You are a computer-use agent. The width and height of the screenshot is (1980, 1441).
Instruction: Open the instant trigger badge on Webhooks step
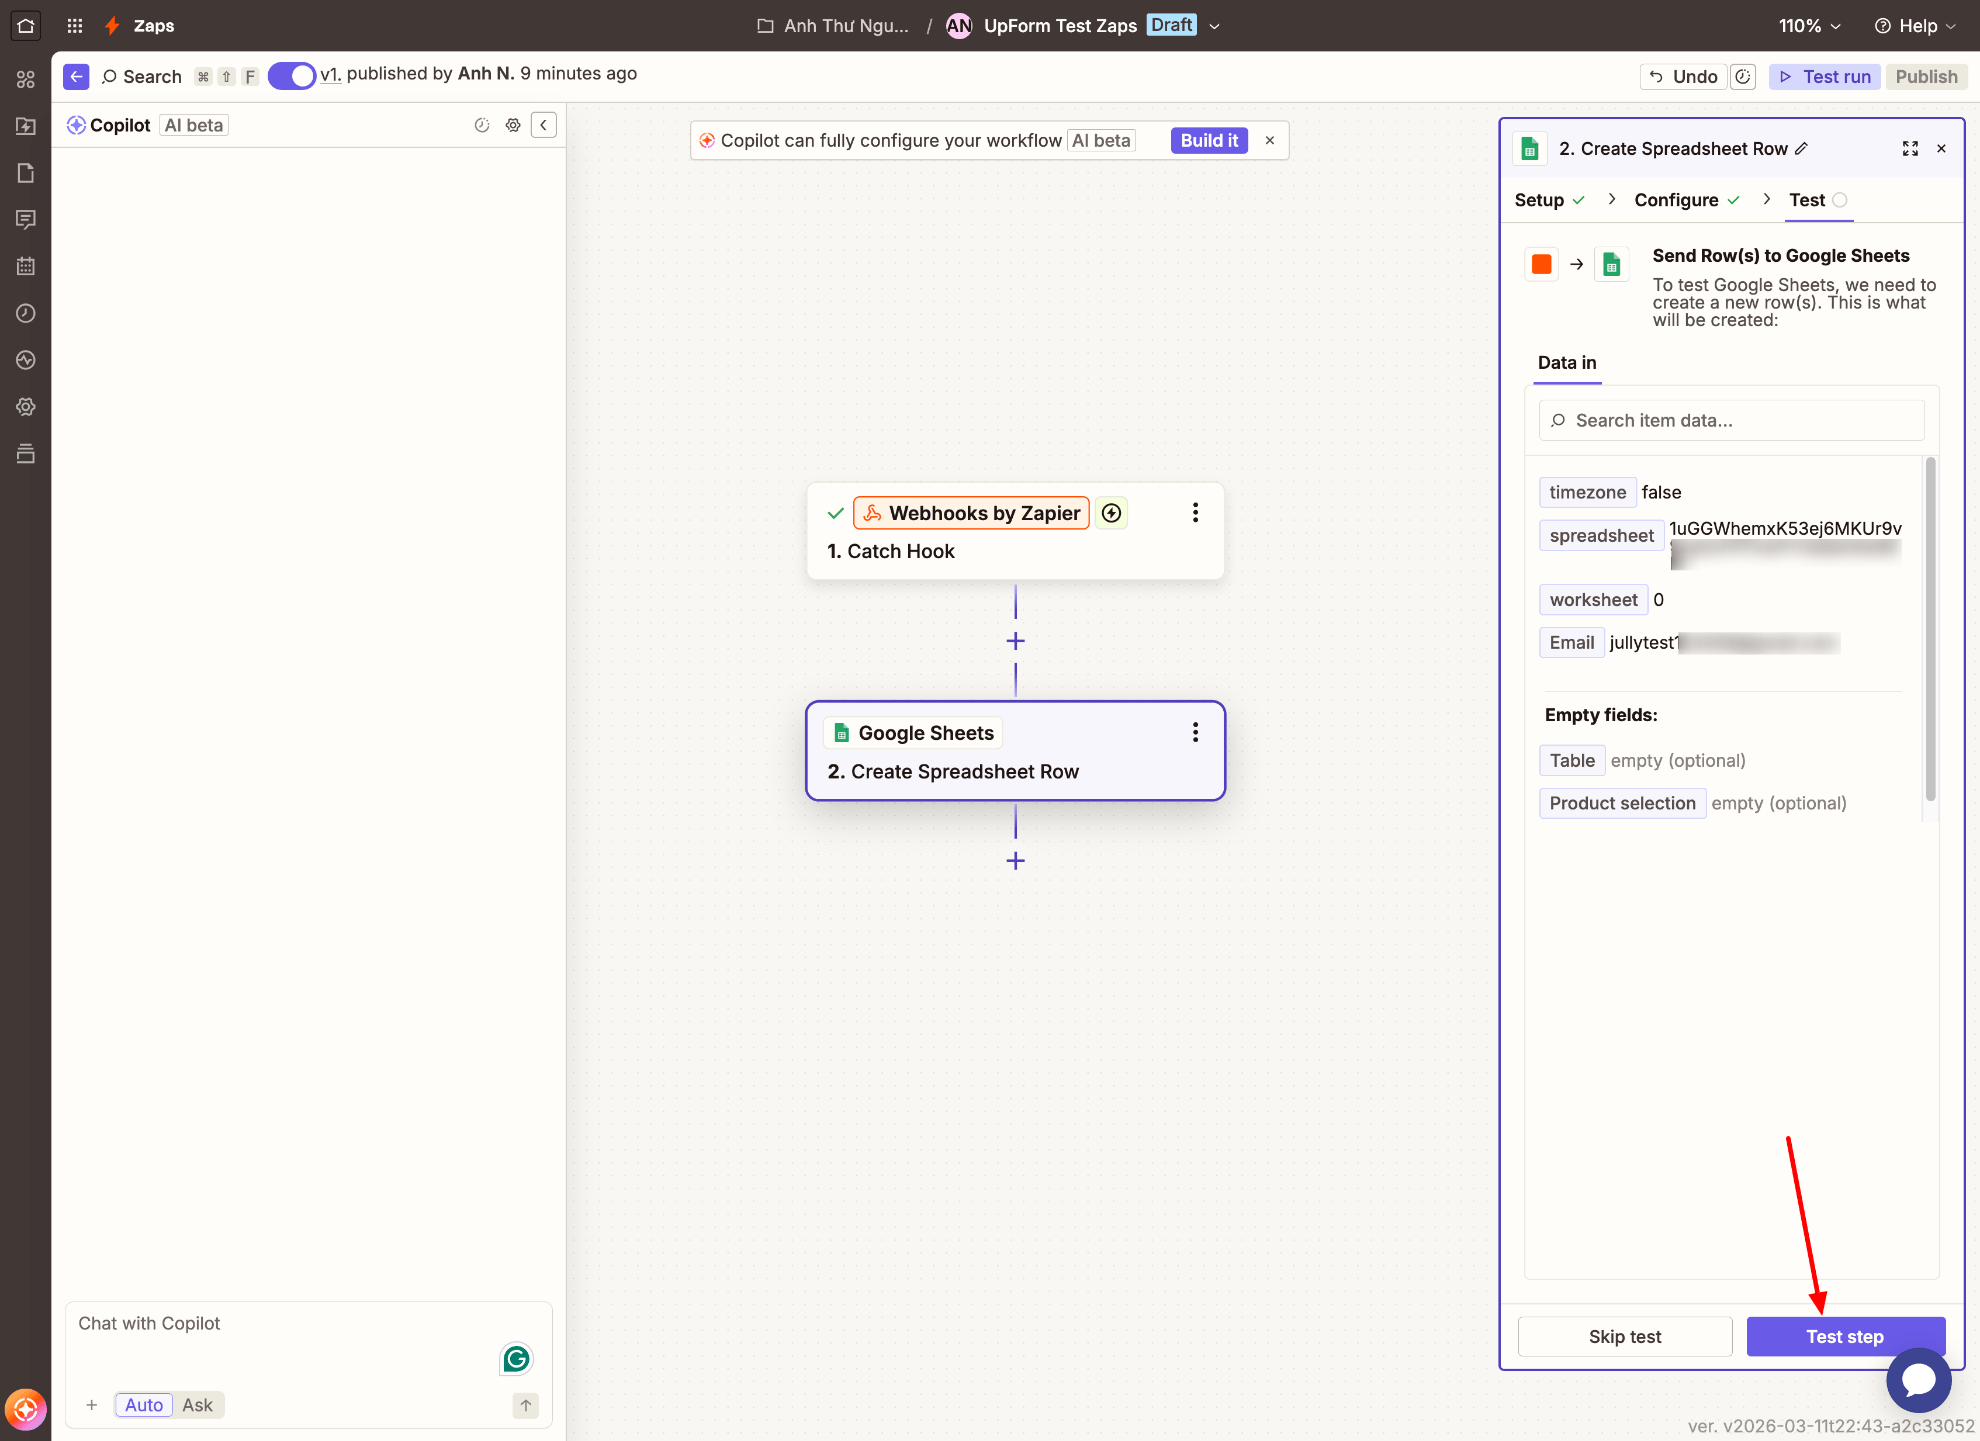tap(1111, 513)
